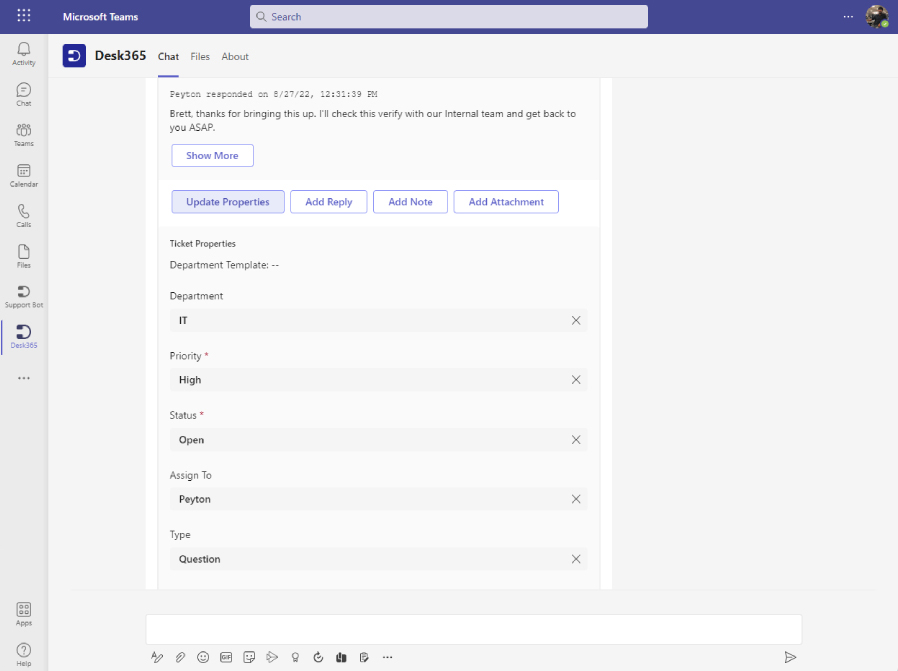Click the Loop or Approvals icon in compose bar
Viewport: 898px width, 671px height.
tap(318, 657)
